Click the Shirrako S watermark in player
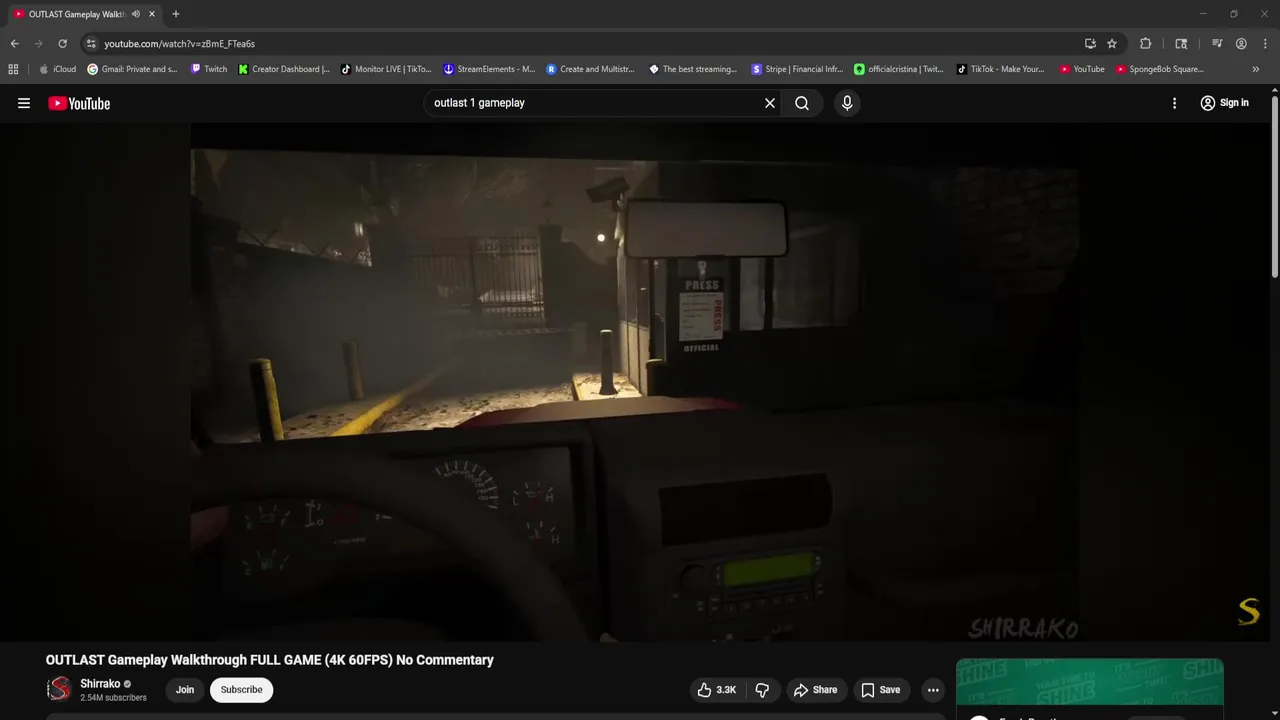This screenshot has height=720, width=1280. click(1249, 611)
